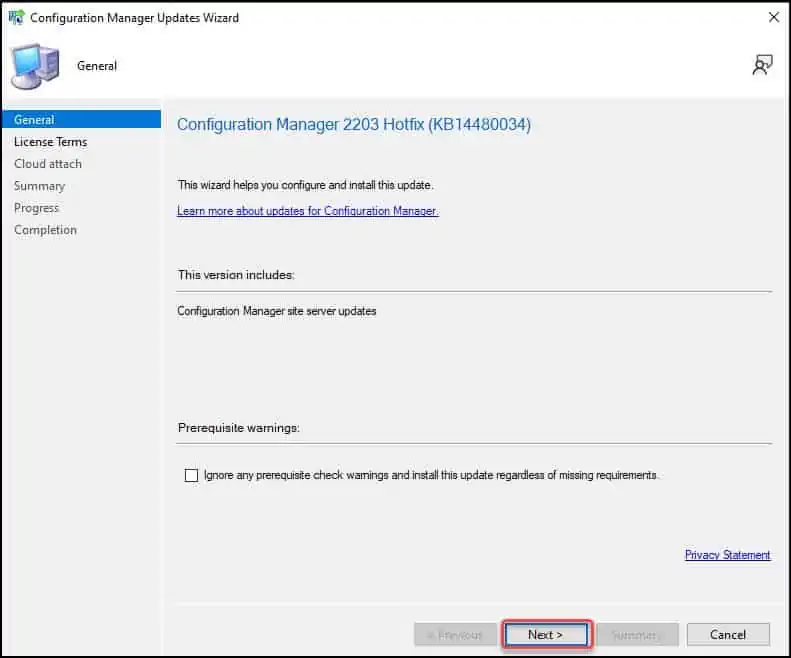791x658 pixels.
Task: Go to the License Terms step
Action: 50,142
